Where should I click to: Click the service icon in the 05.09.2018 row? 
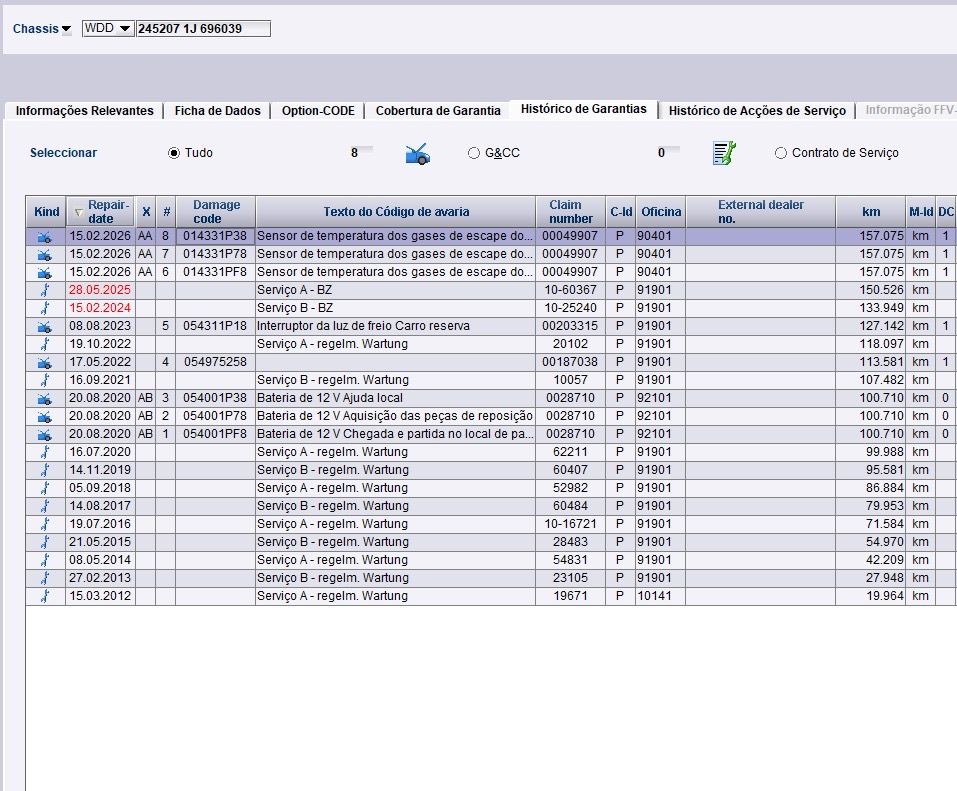[45, 488]
